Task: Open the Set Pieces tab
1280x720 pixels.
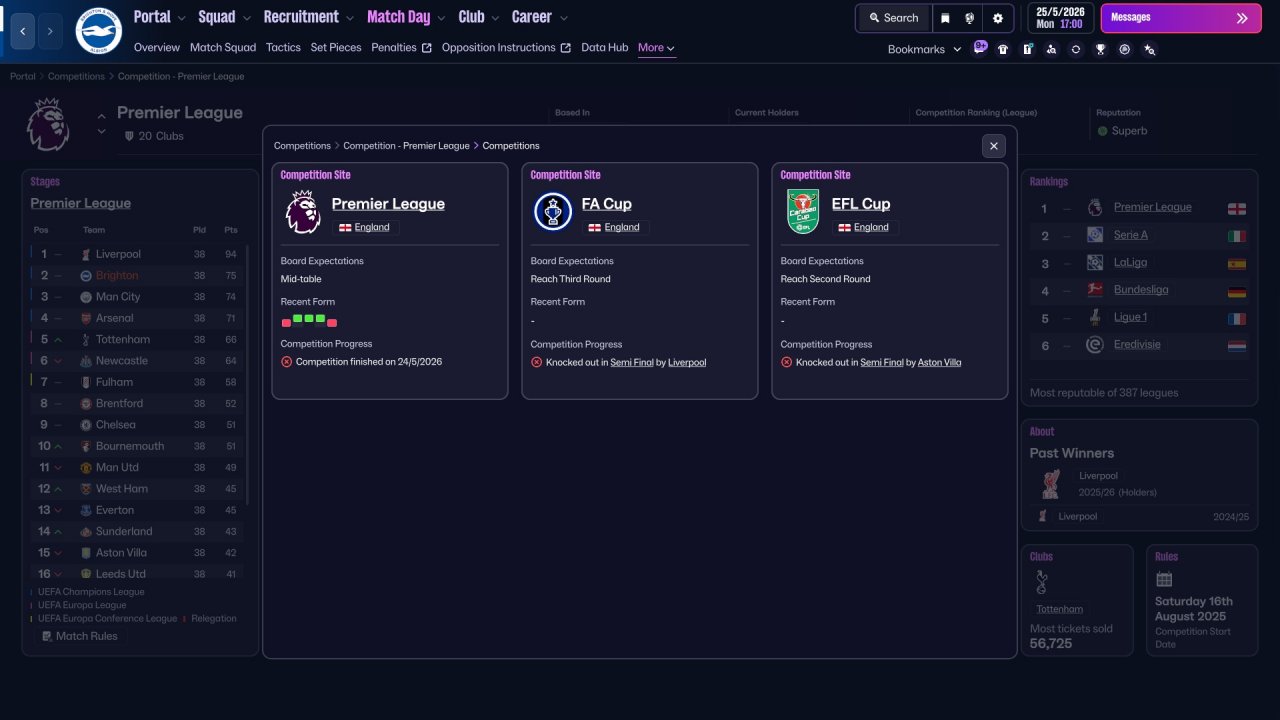Action: coord(336,47)
